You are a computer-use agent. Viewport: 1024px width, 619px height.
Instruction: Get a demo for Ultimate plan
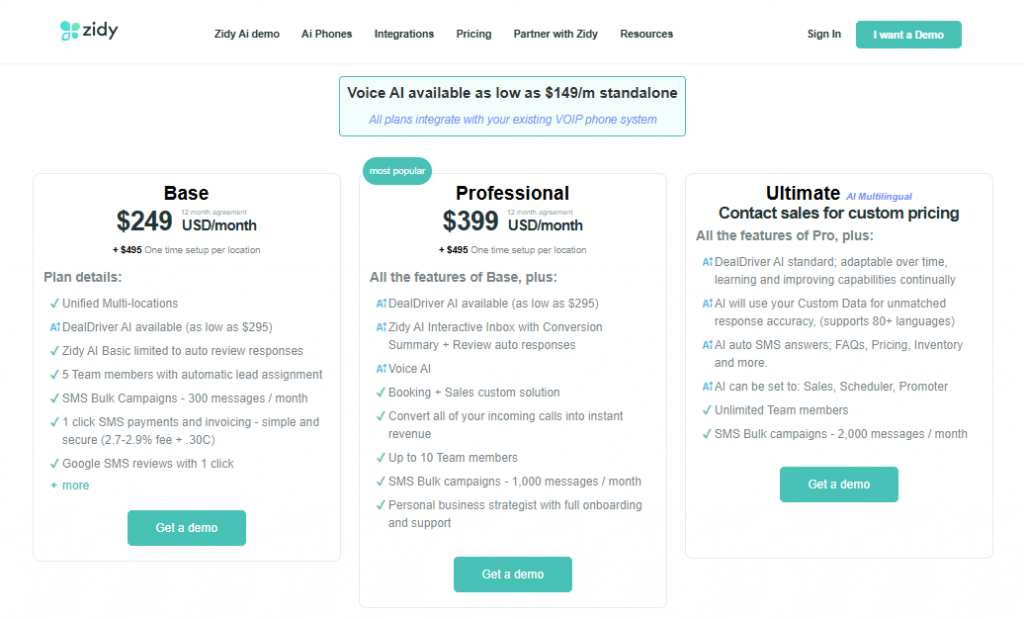tap(838, 484)
